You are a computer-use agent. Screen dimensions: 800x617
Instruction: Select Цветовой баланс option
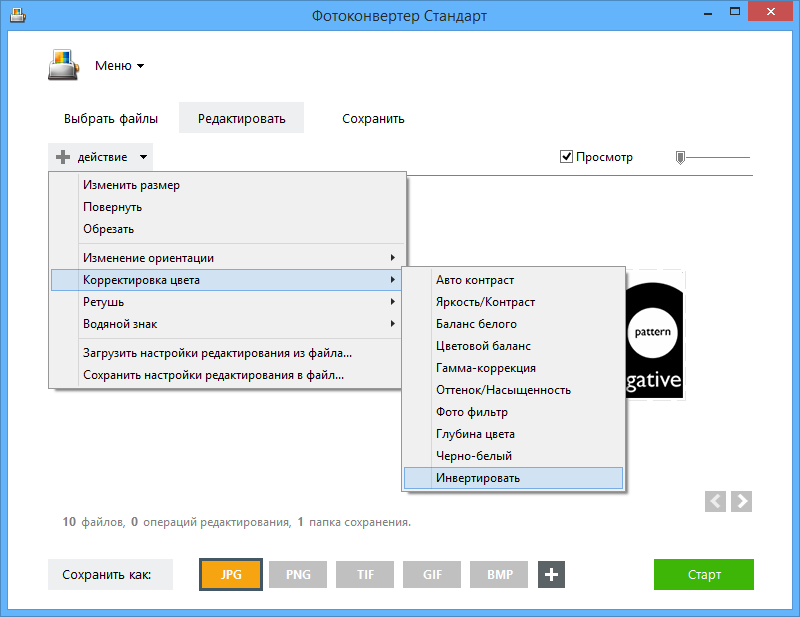(x=513, y=346)
